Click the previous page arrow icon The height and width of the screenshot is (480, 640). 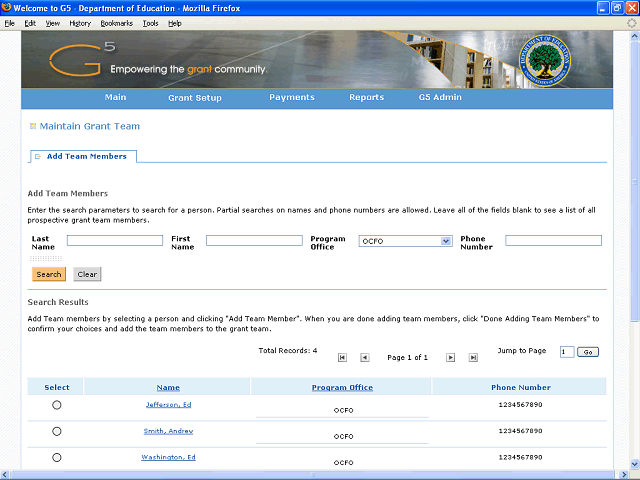click(365, 357)
